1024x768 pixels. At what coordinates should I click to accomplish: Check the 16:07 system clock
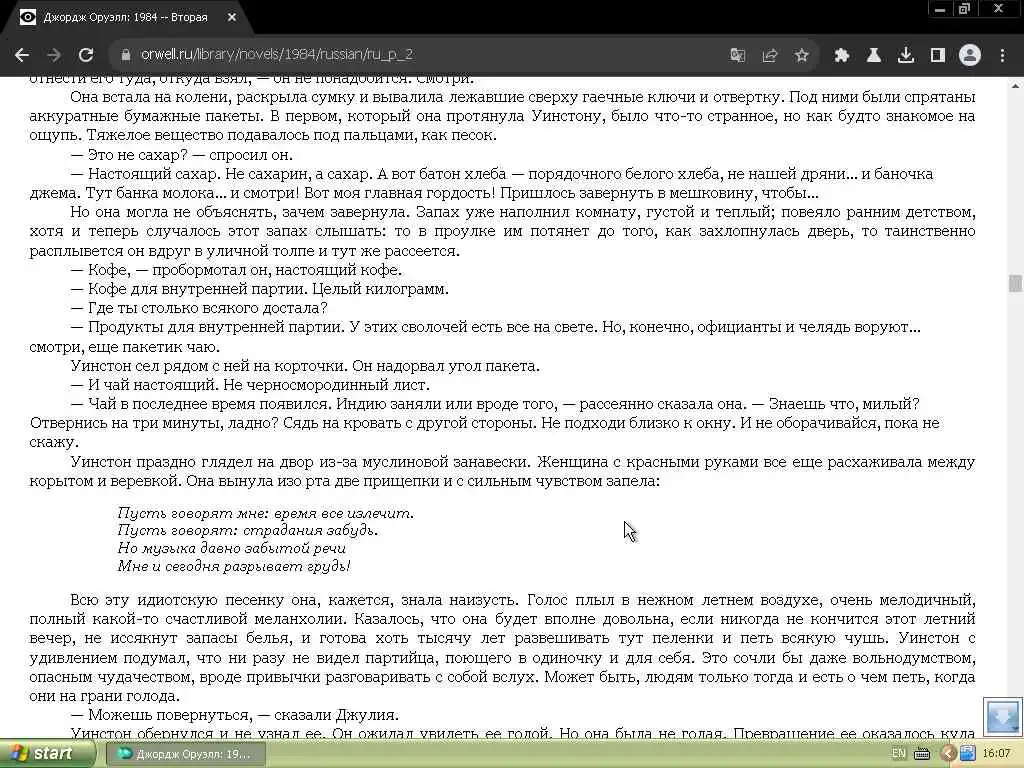[x=997, y=754]
